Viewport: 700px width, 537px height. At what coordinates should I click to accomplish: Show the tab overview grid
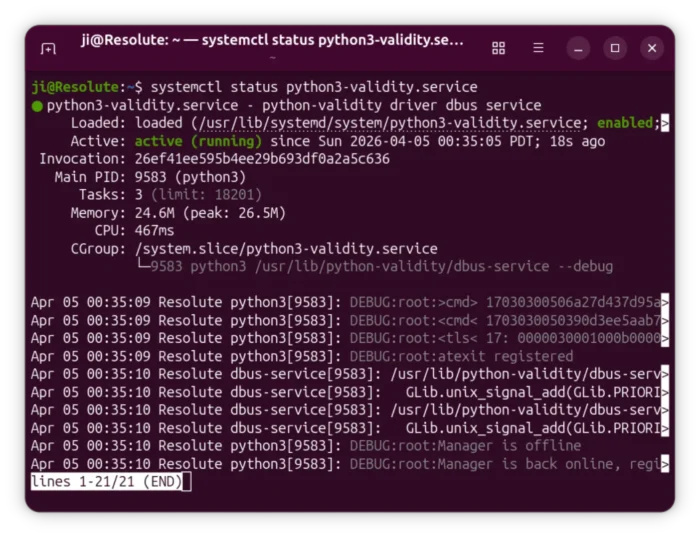pos(498,48)
